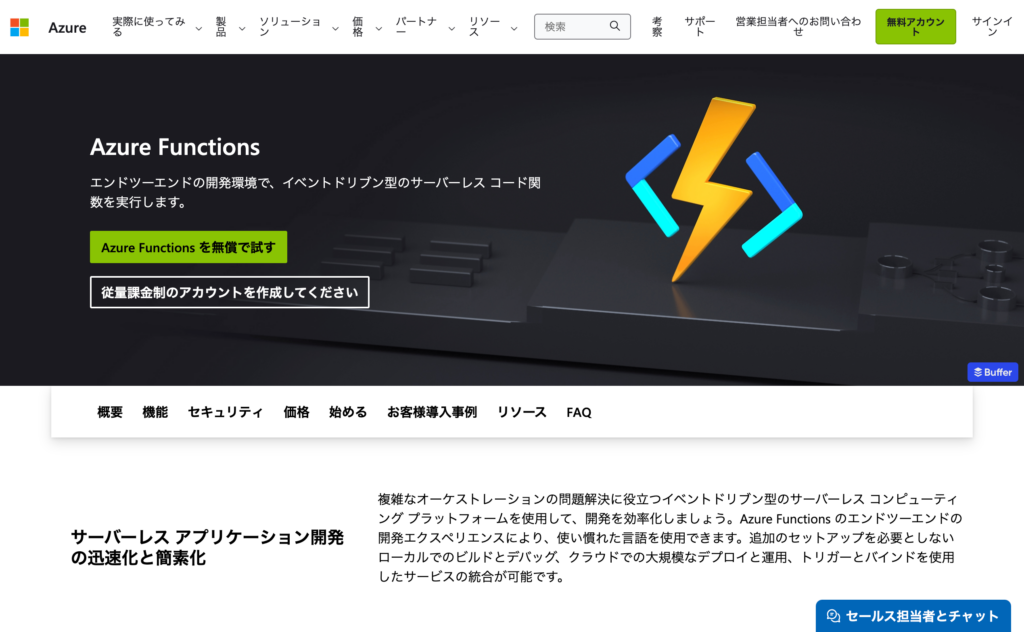
Task: Click the Microsoft logo icon
Action: pyautogui.click(x=19, y=27)
